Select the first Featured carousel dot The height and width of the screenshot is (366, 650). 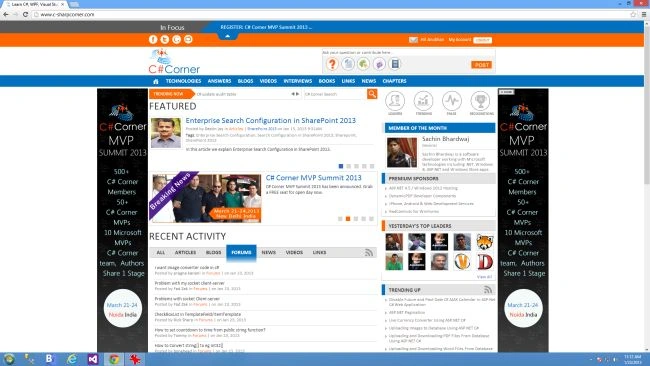pos(341,166)
